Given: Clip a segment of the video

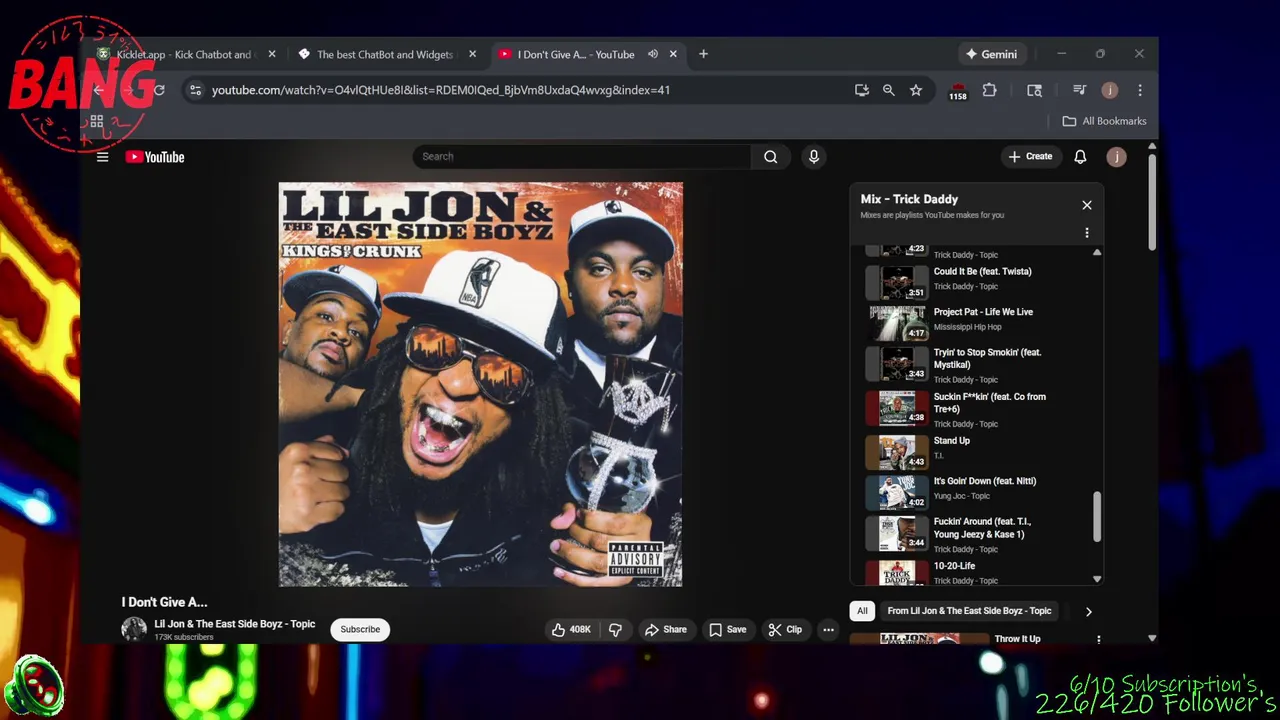Looking at the screenshot, I should 785,629.
